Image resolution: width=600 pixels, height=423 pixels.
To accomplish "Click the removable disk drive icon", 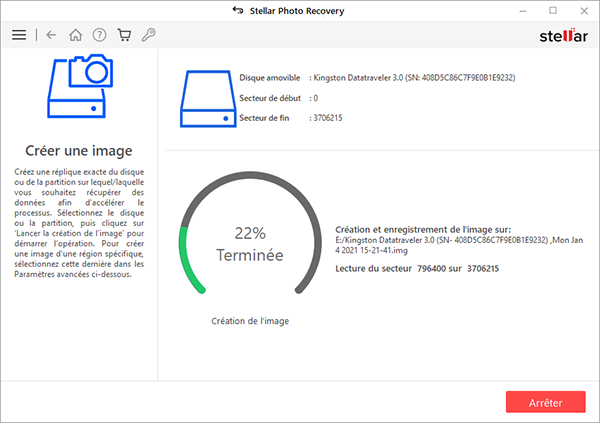I will [208, 99].
